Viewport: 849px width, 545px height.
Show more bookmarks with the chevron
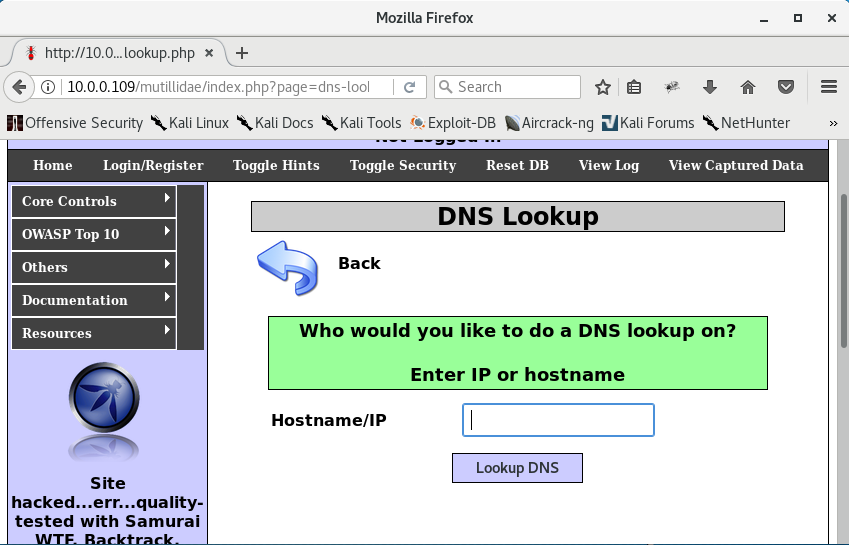833,123
